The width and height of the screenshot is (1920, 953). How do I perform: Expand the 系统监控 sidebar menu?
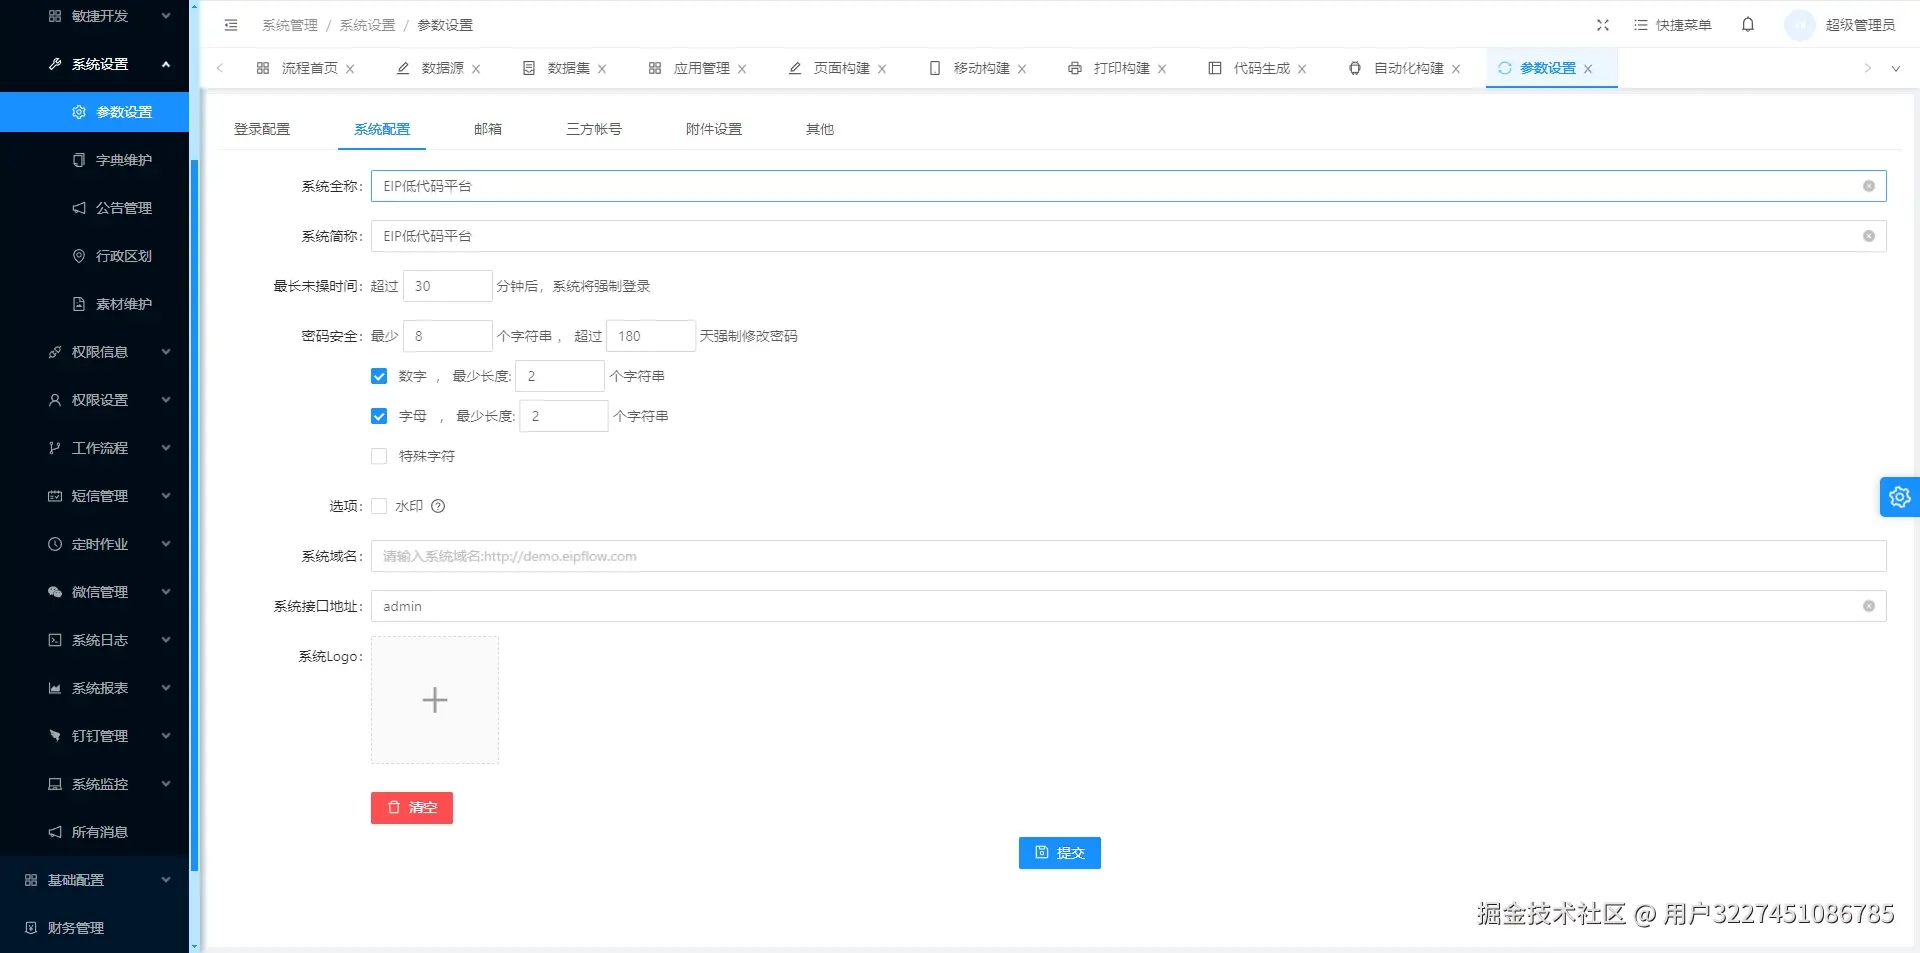(x=94, y=784)
